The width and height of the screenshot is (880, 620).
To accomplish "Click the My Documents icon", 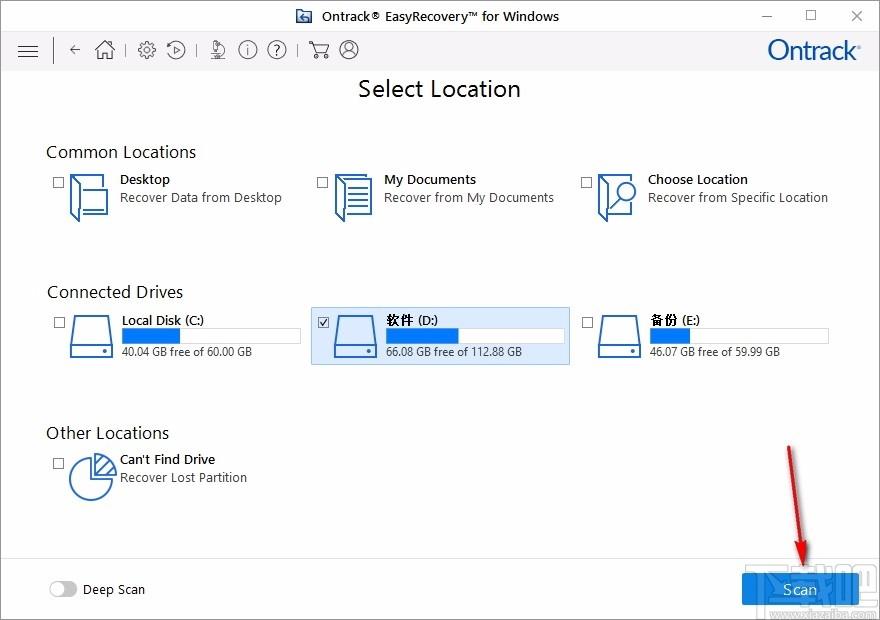I will click(x=353, y=197).
